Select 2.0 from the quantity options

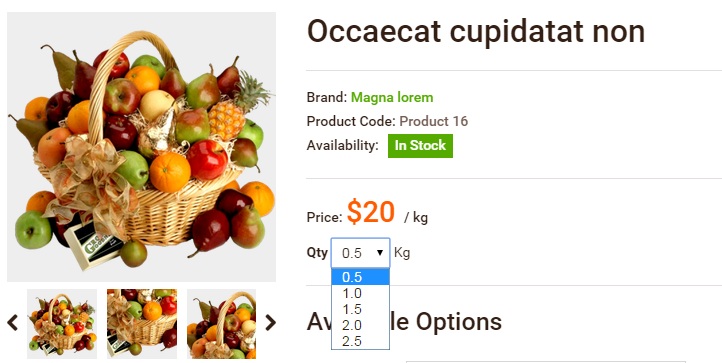[x=361, y=325]
